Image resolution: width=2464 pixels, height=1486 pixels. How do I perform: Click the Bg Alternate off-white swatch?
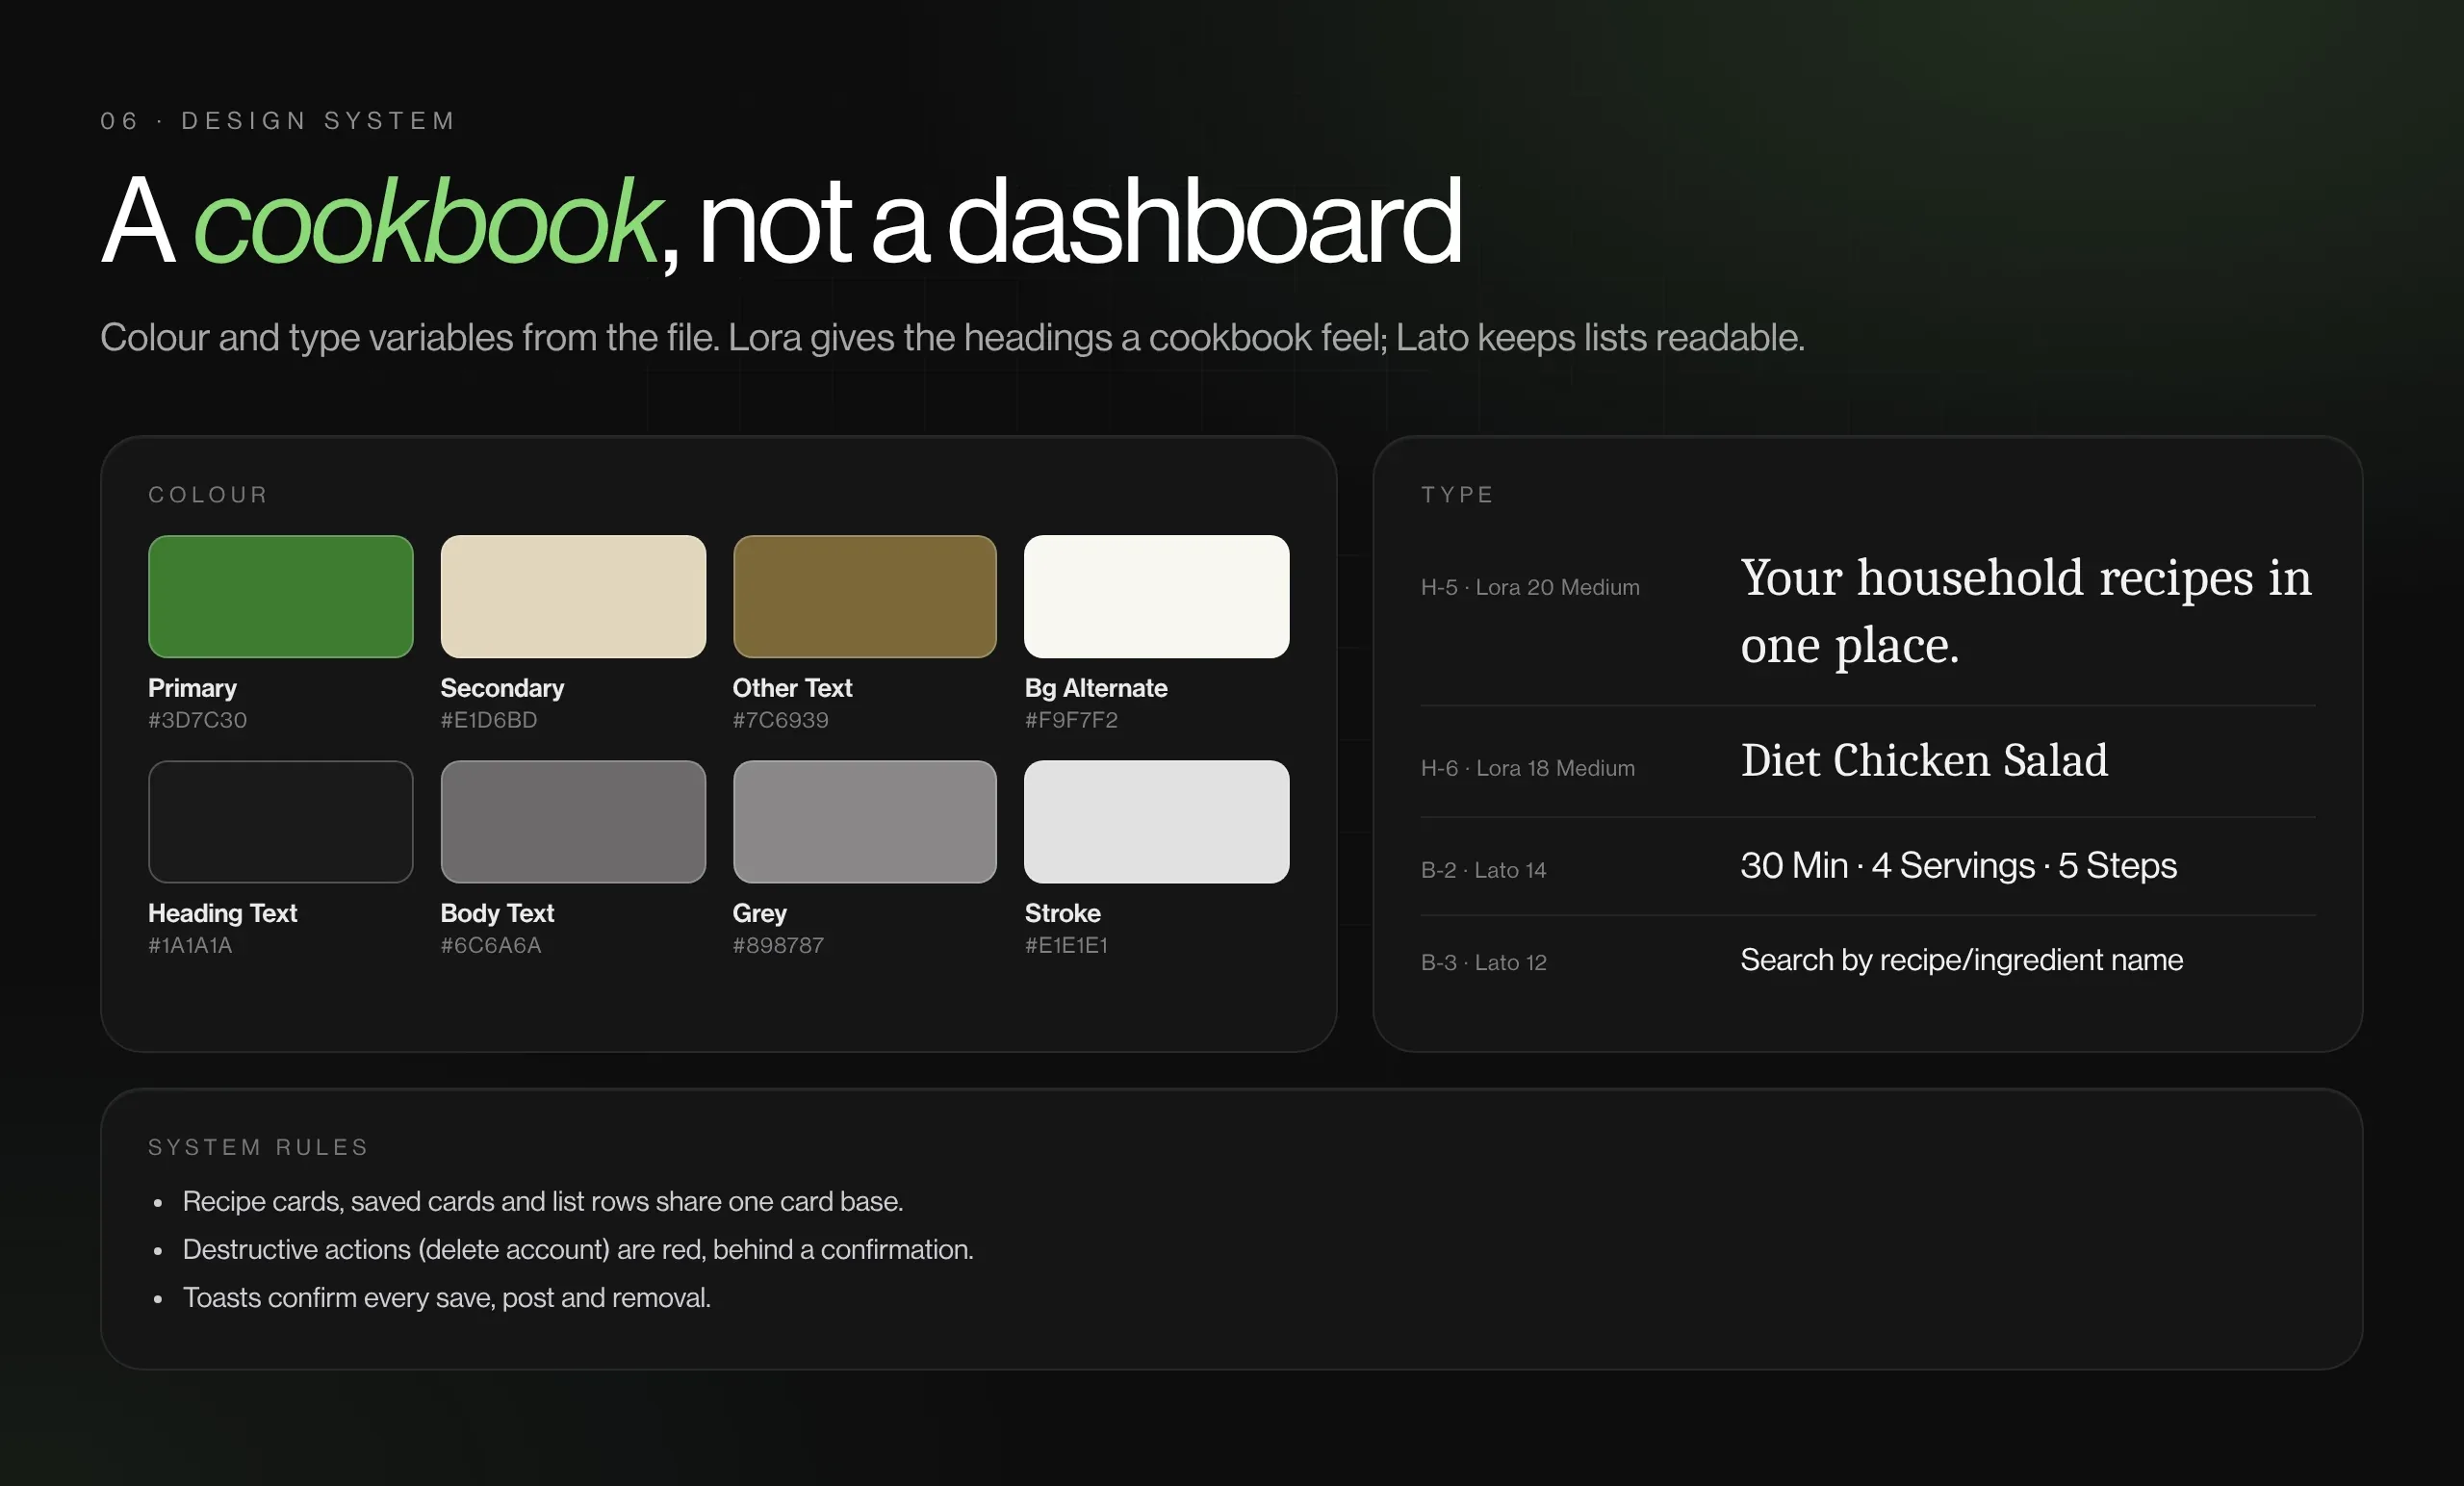point(1157,596)
